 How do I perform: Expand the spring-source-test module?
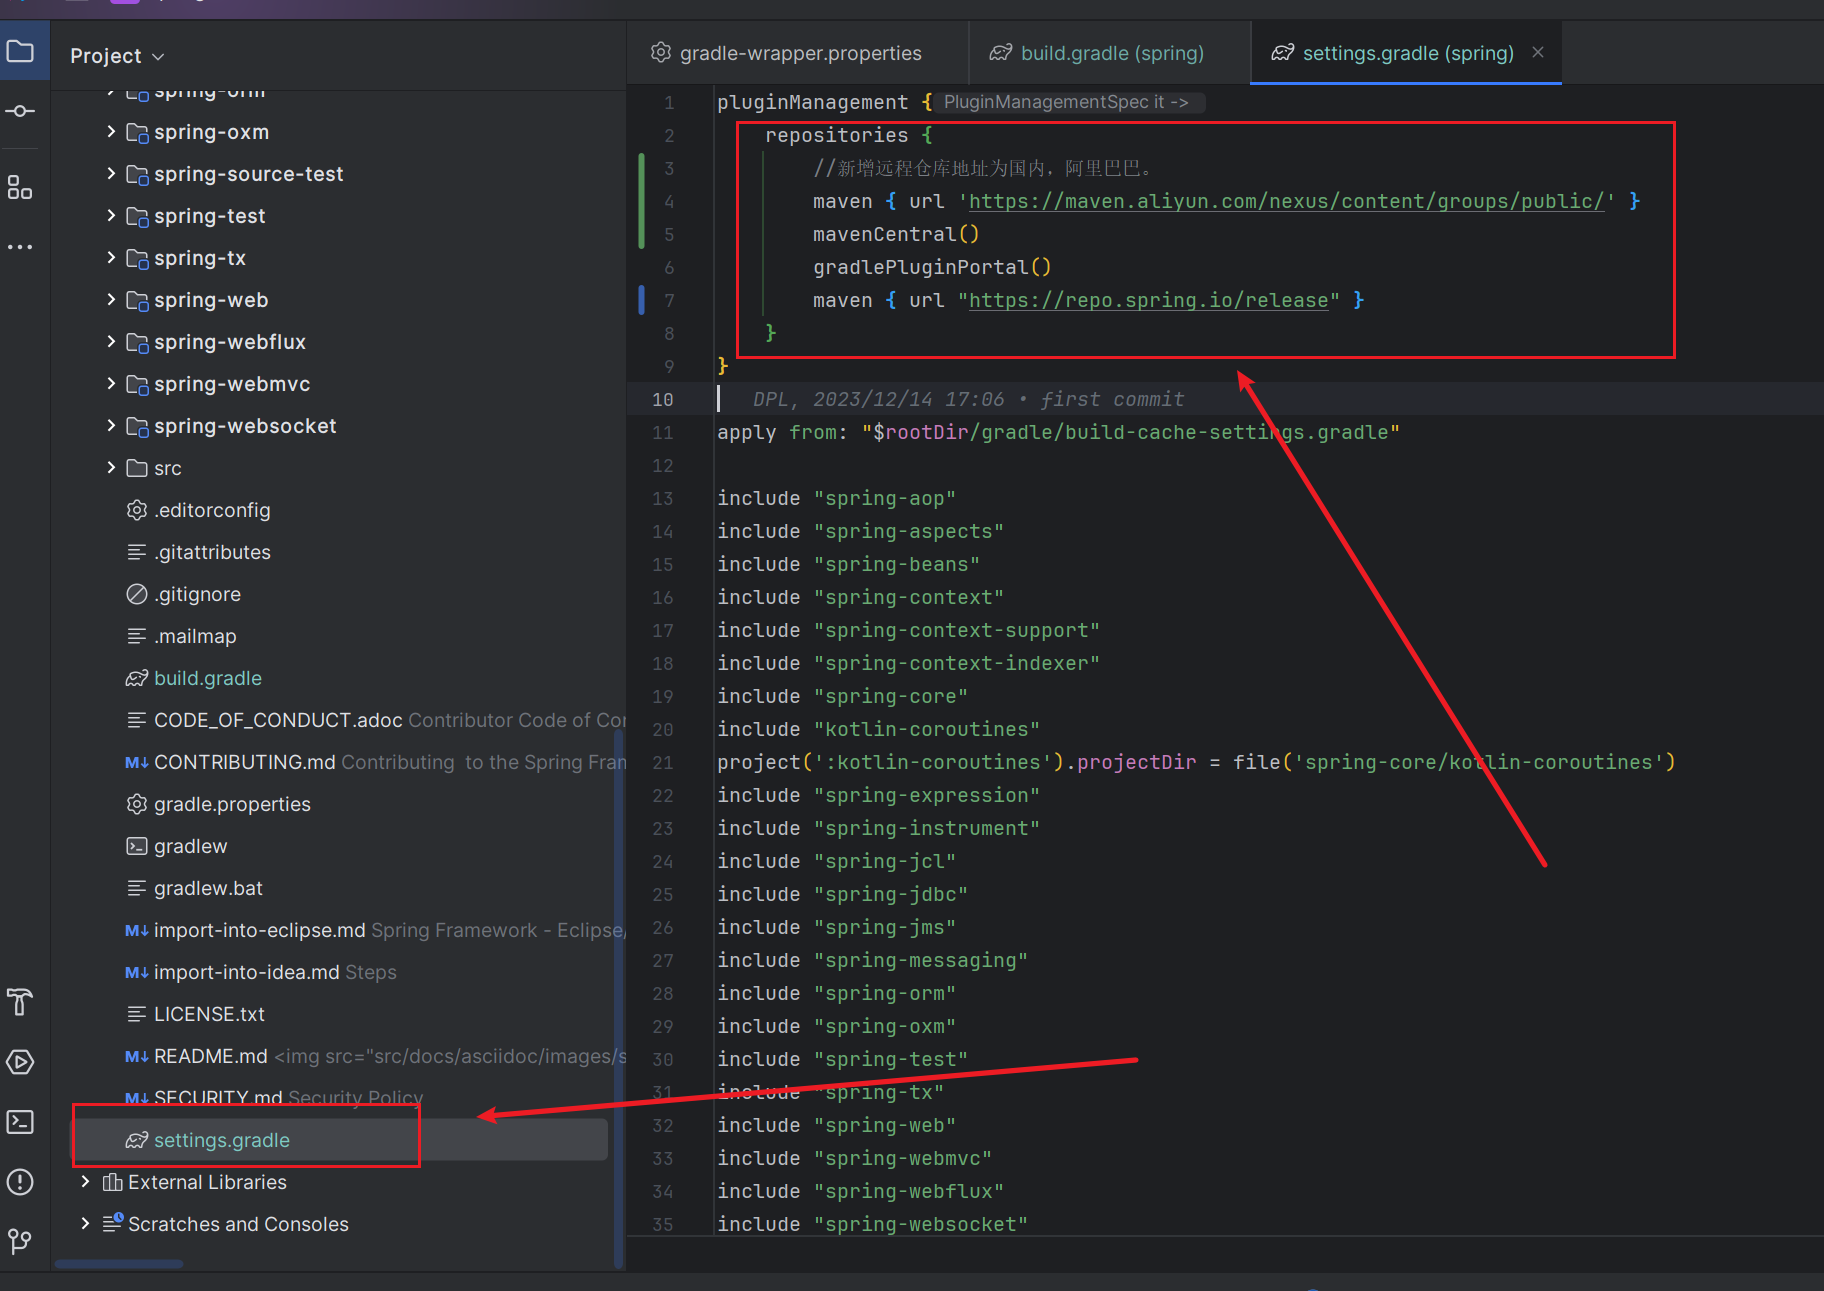pos(111,173)
